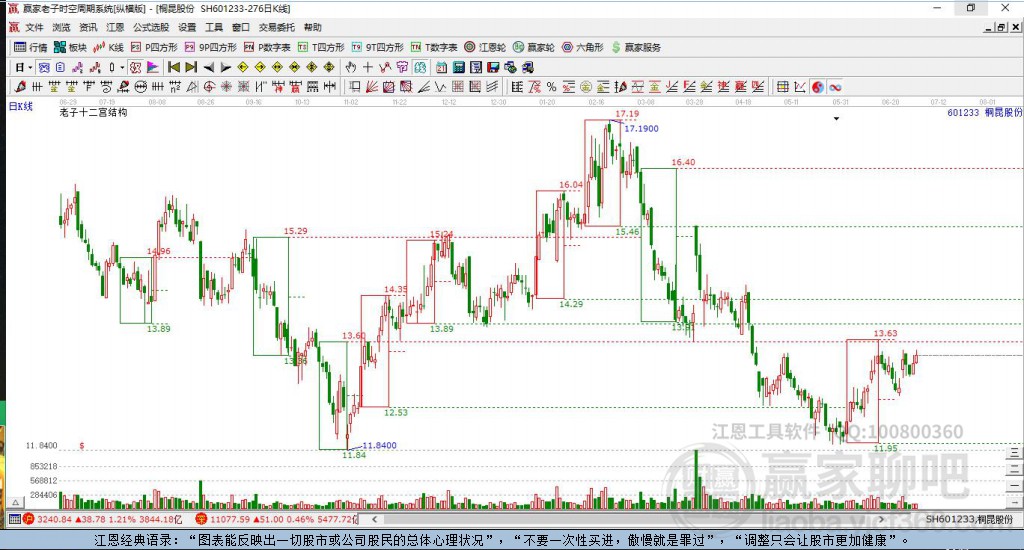Click the colorful flag icon

[153, 67]
